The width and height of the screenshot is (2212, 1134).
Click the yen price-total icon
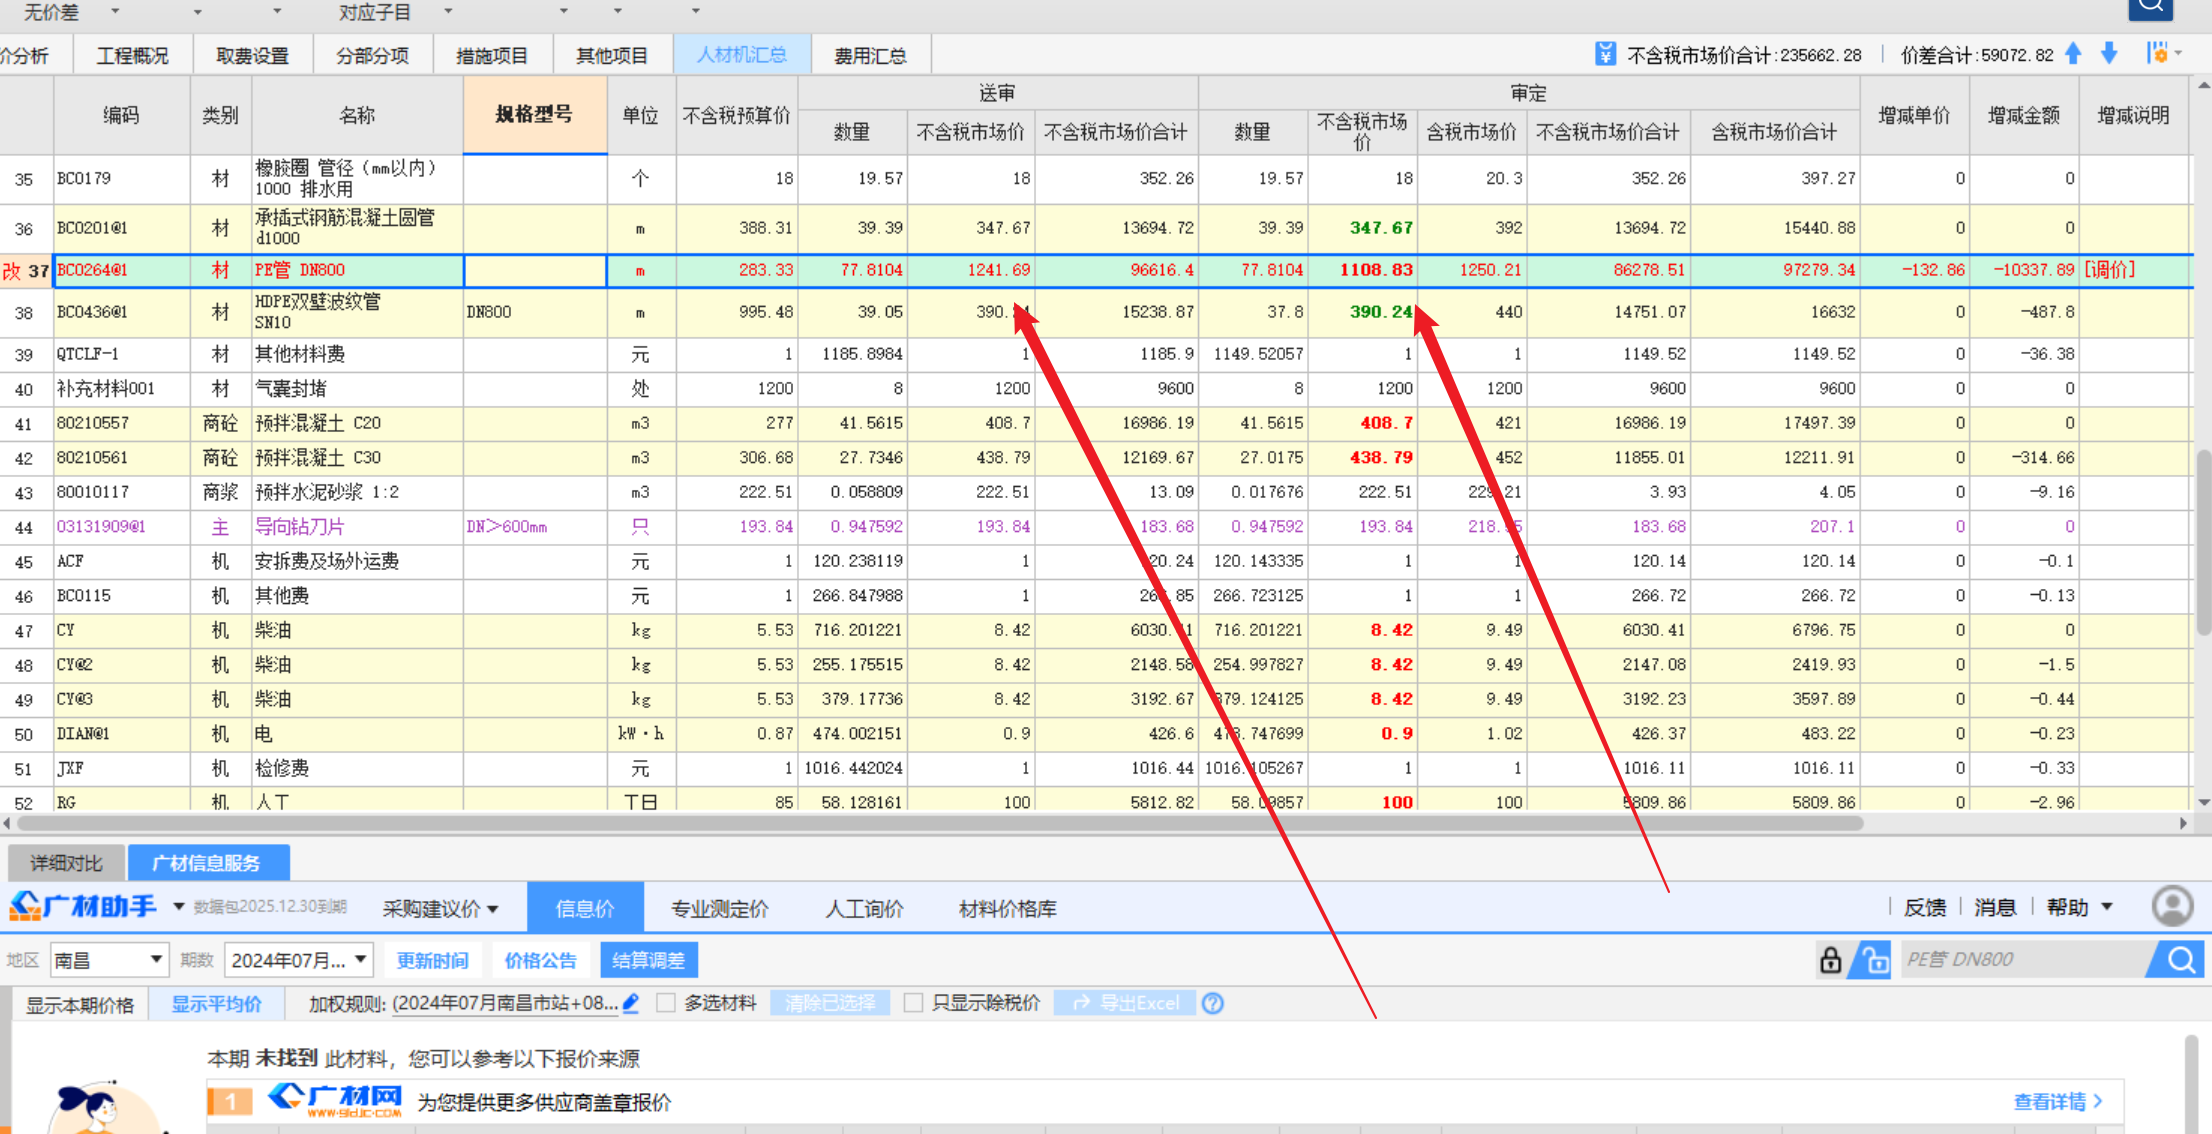1605,54
